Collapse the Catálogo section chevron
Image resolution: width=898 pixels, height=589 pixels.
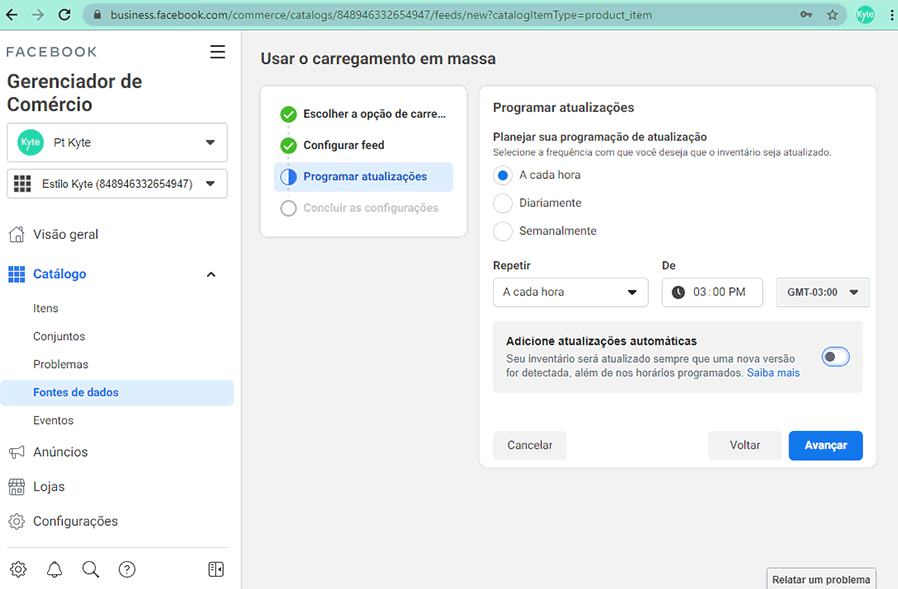[x=211, y=274]
